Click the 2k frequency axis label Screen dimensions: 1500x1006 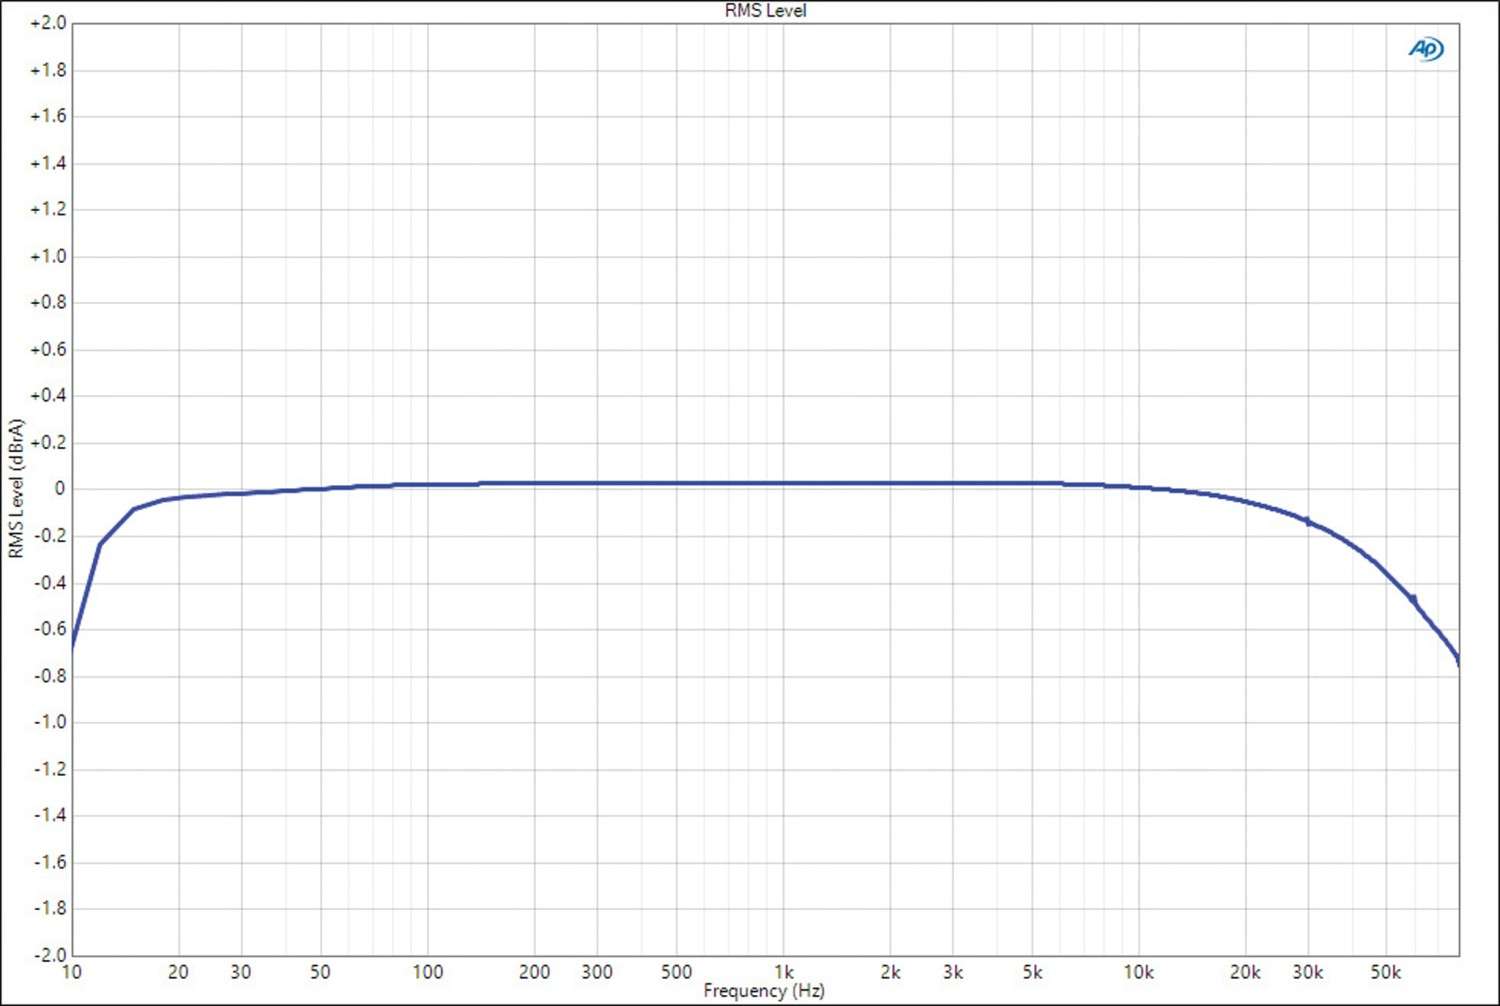point(890,972)
